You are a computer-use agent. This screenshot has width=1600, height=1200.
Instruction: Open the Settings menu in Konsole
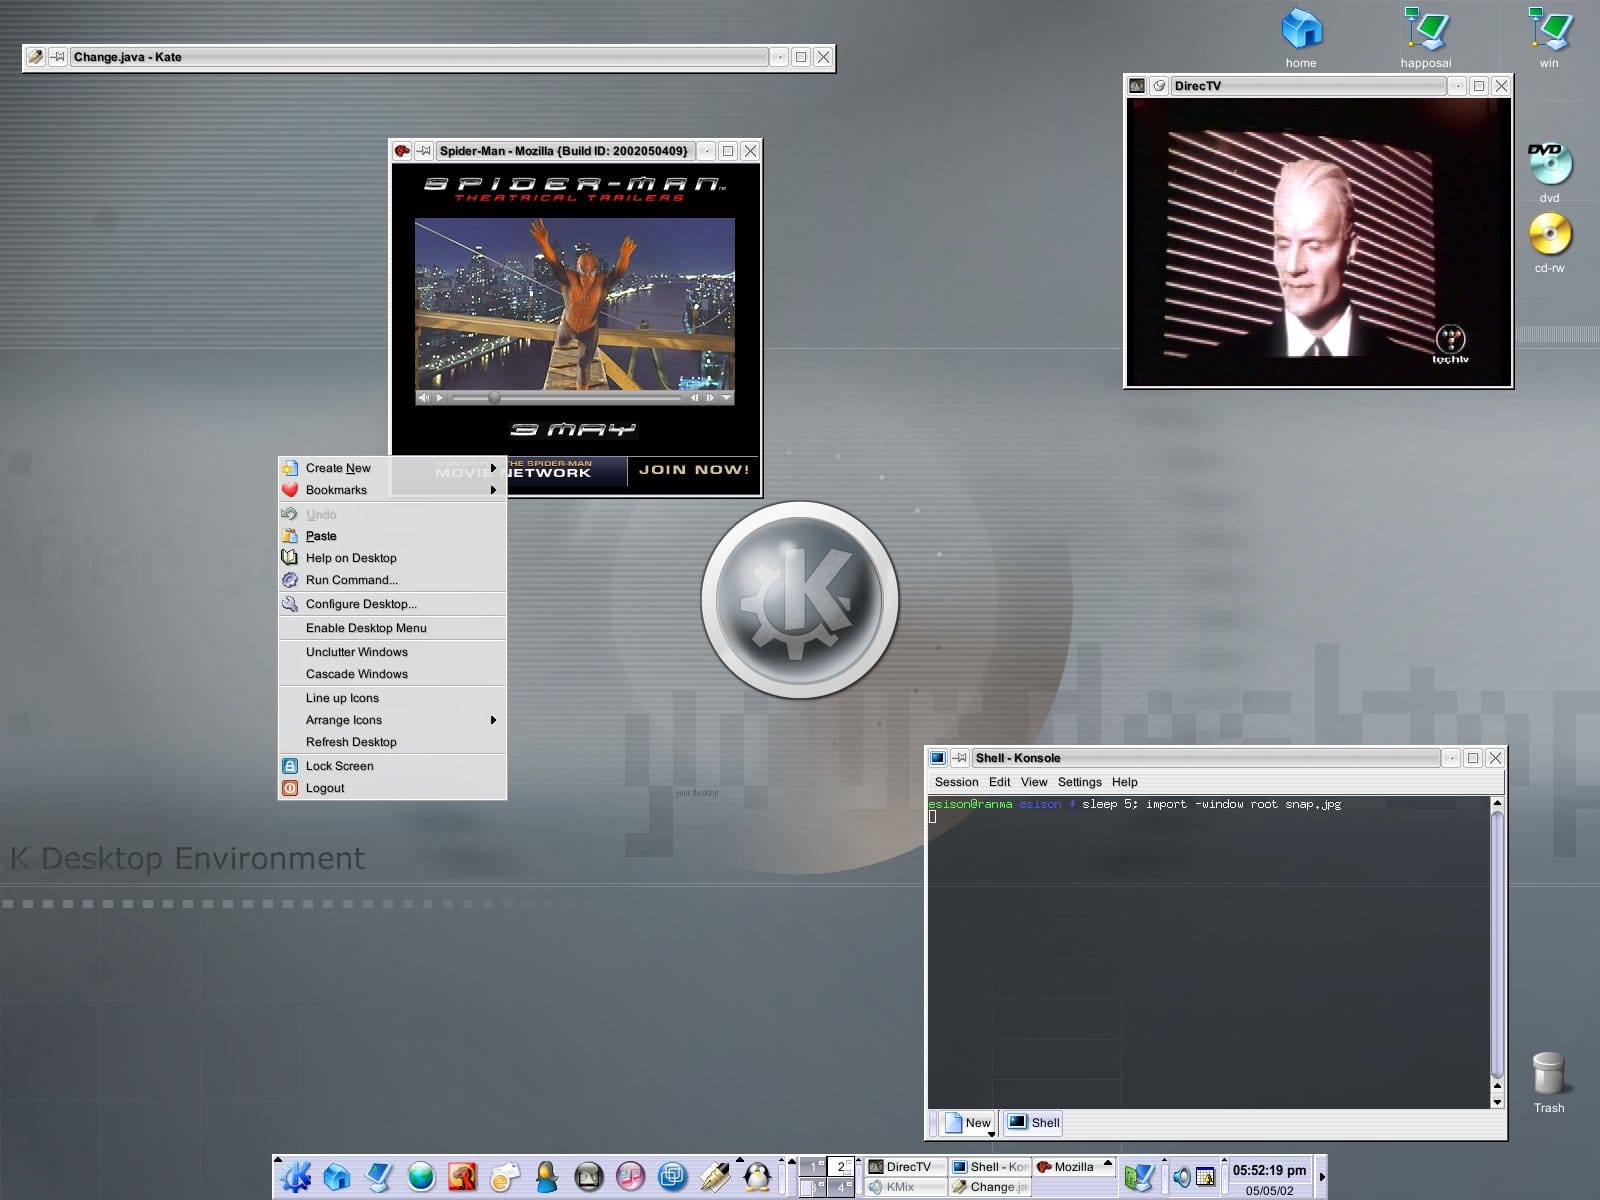pos(1079,782)
